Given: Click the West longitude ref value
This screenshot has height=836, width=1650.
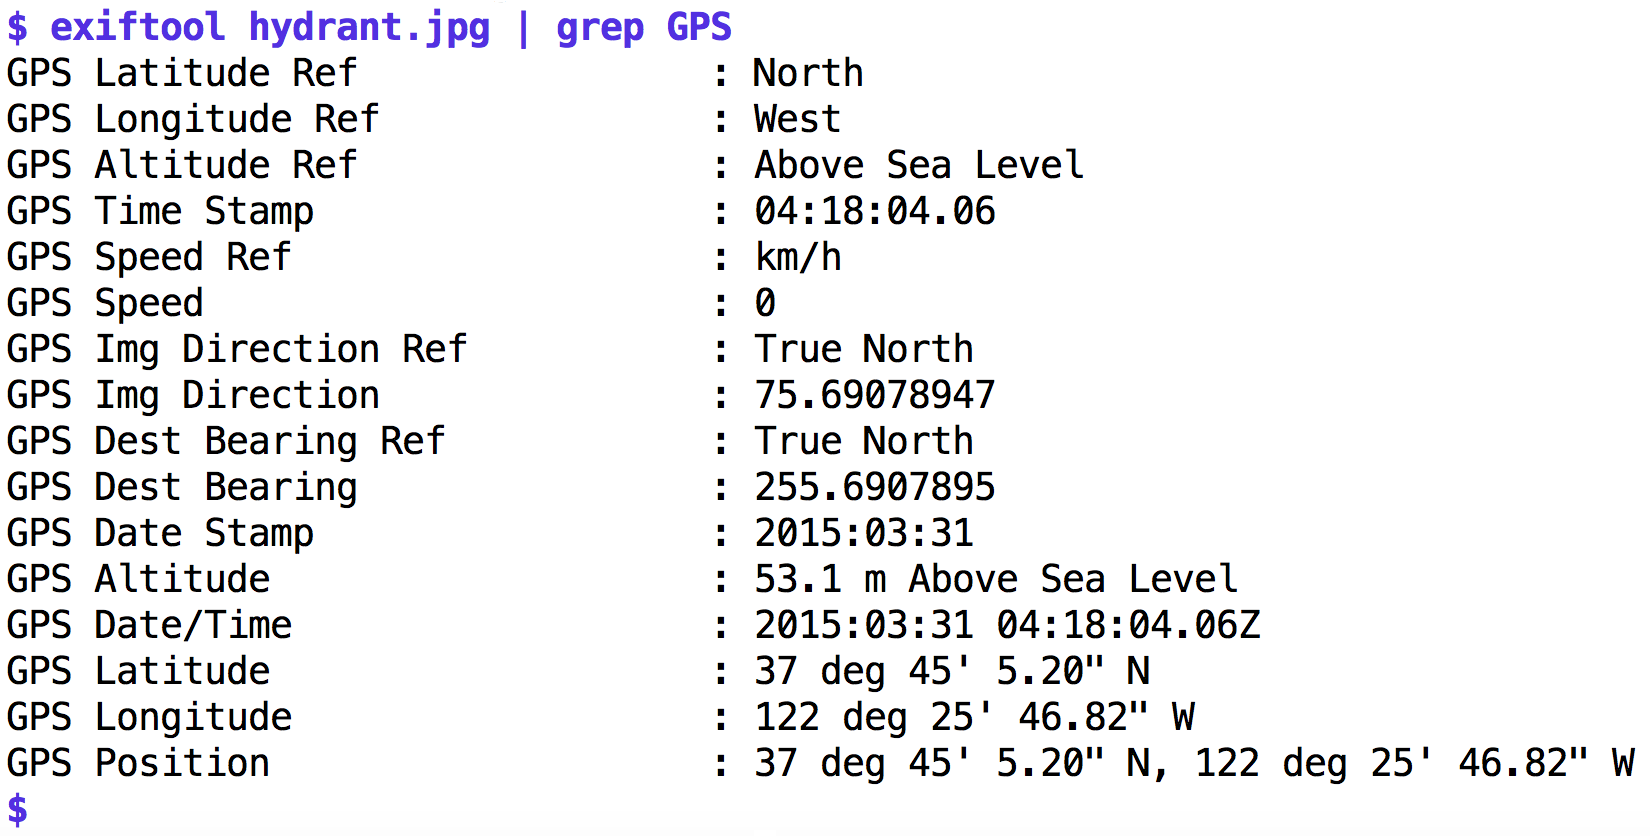Looking at the screenshot, I should 797,119.
